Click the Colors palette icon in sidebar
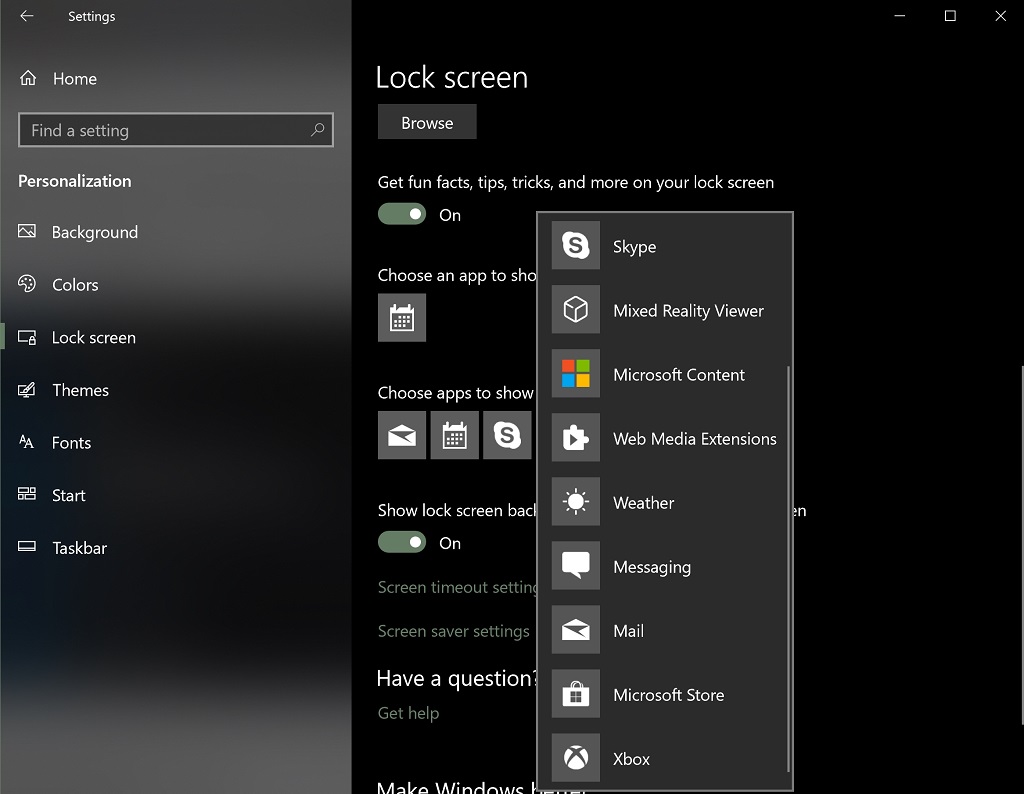Viewport: 1024px width, 794px height. click(27, 283)
